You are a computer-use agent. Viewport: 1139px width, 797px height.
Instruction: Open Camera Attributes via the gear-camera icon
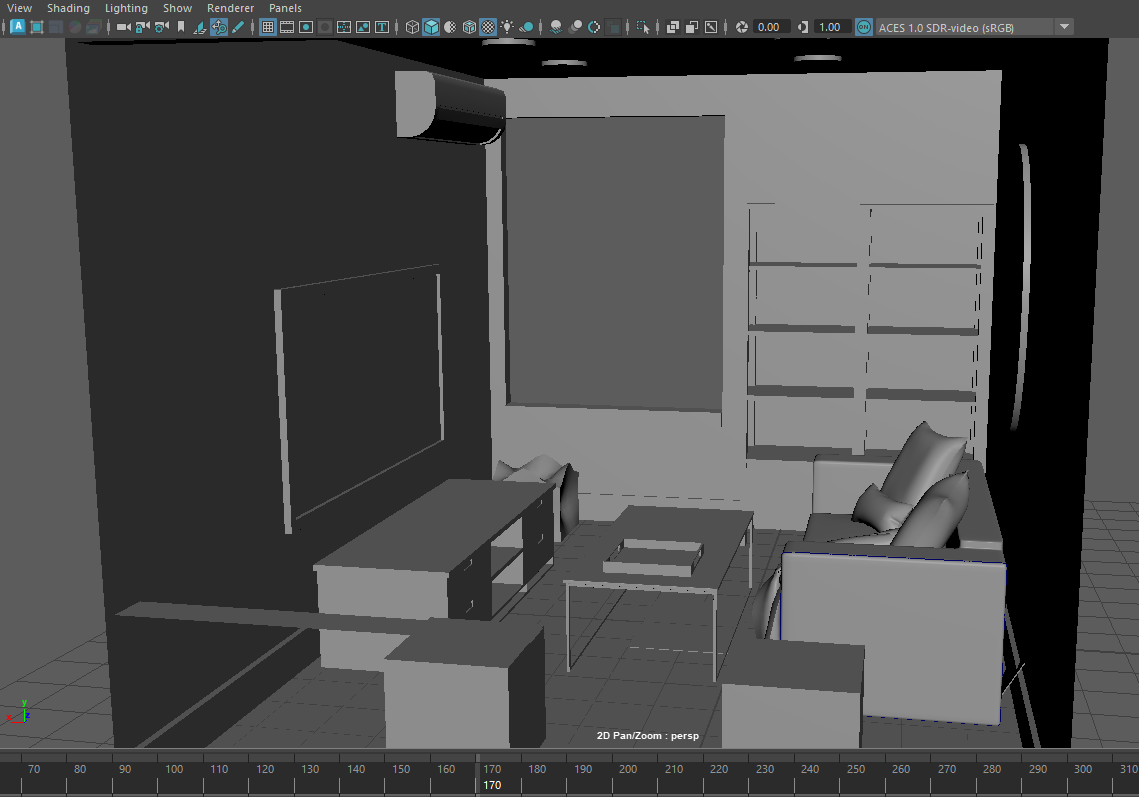coord(162,27)
